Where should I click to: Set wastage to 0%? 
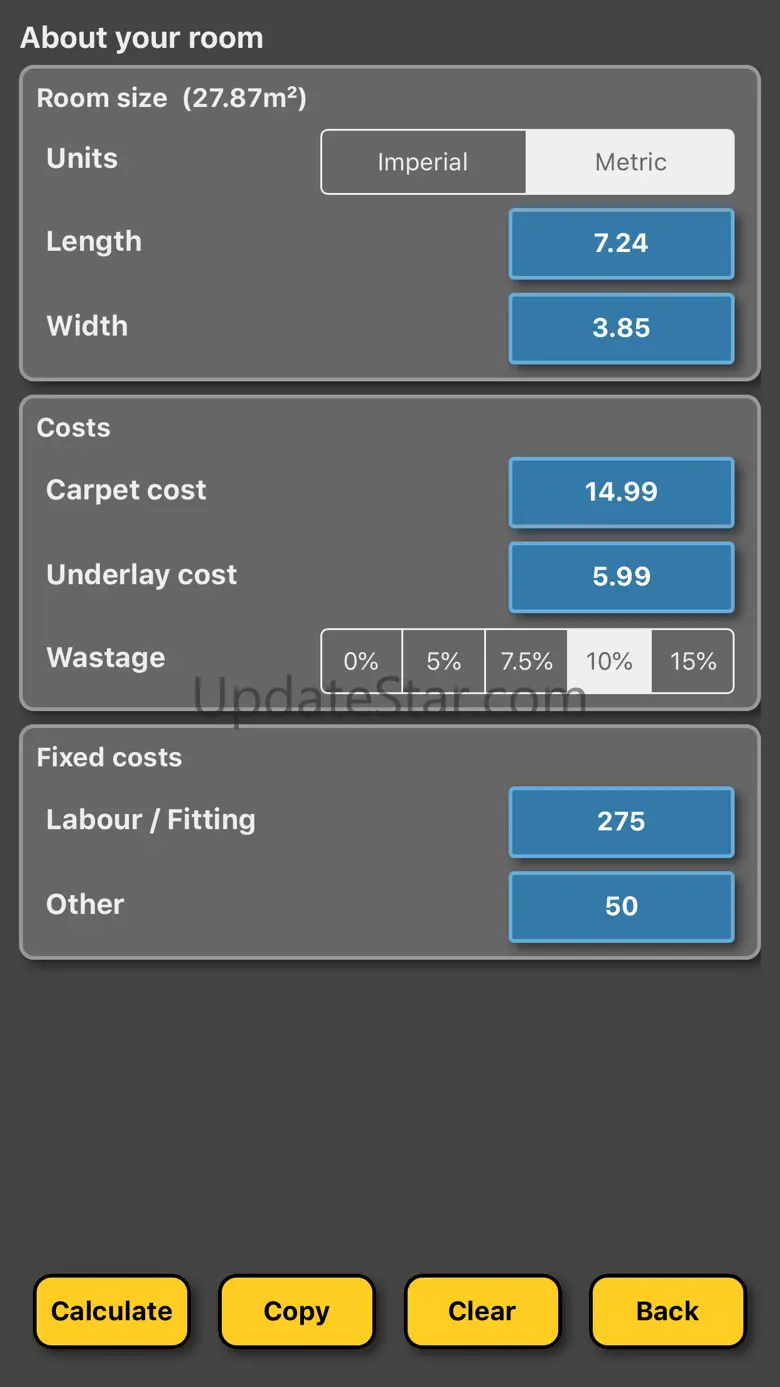[x=361, y=661]
